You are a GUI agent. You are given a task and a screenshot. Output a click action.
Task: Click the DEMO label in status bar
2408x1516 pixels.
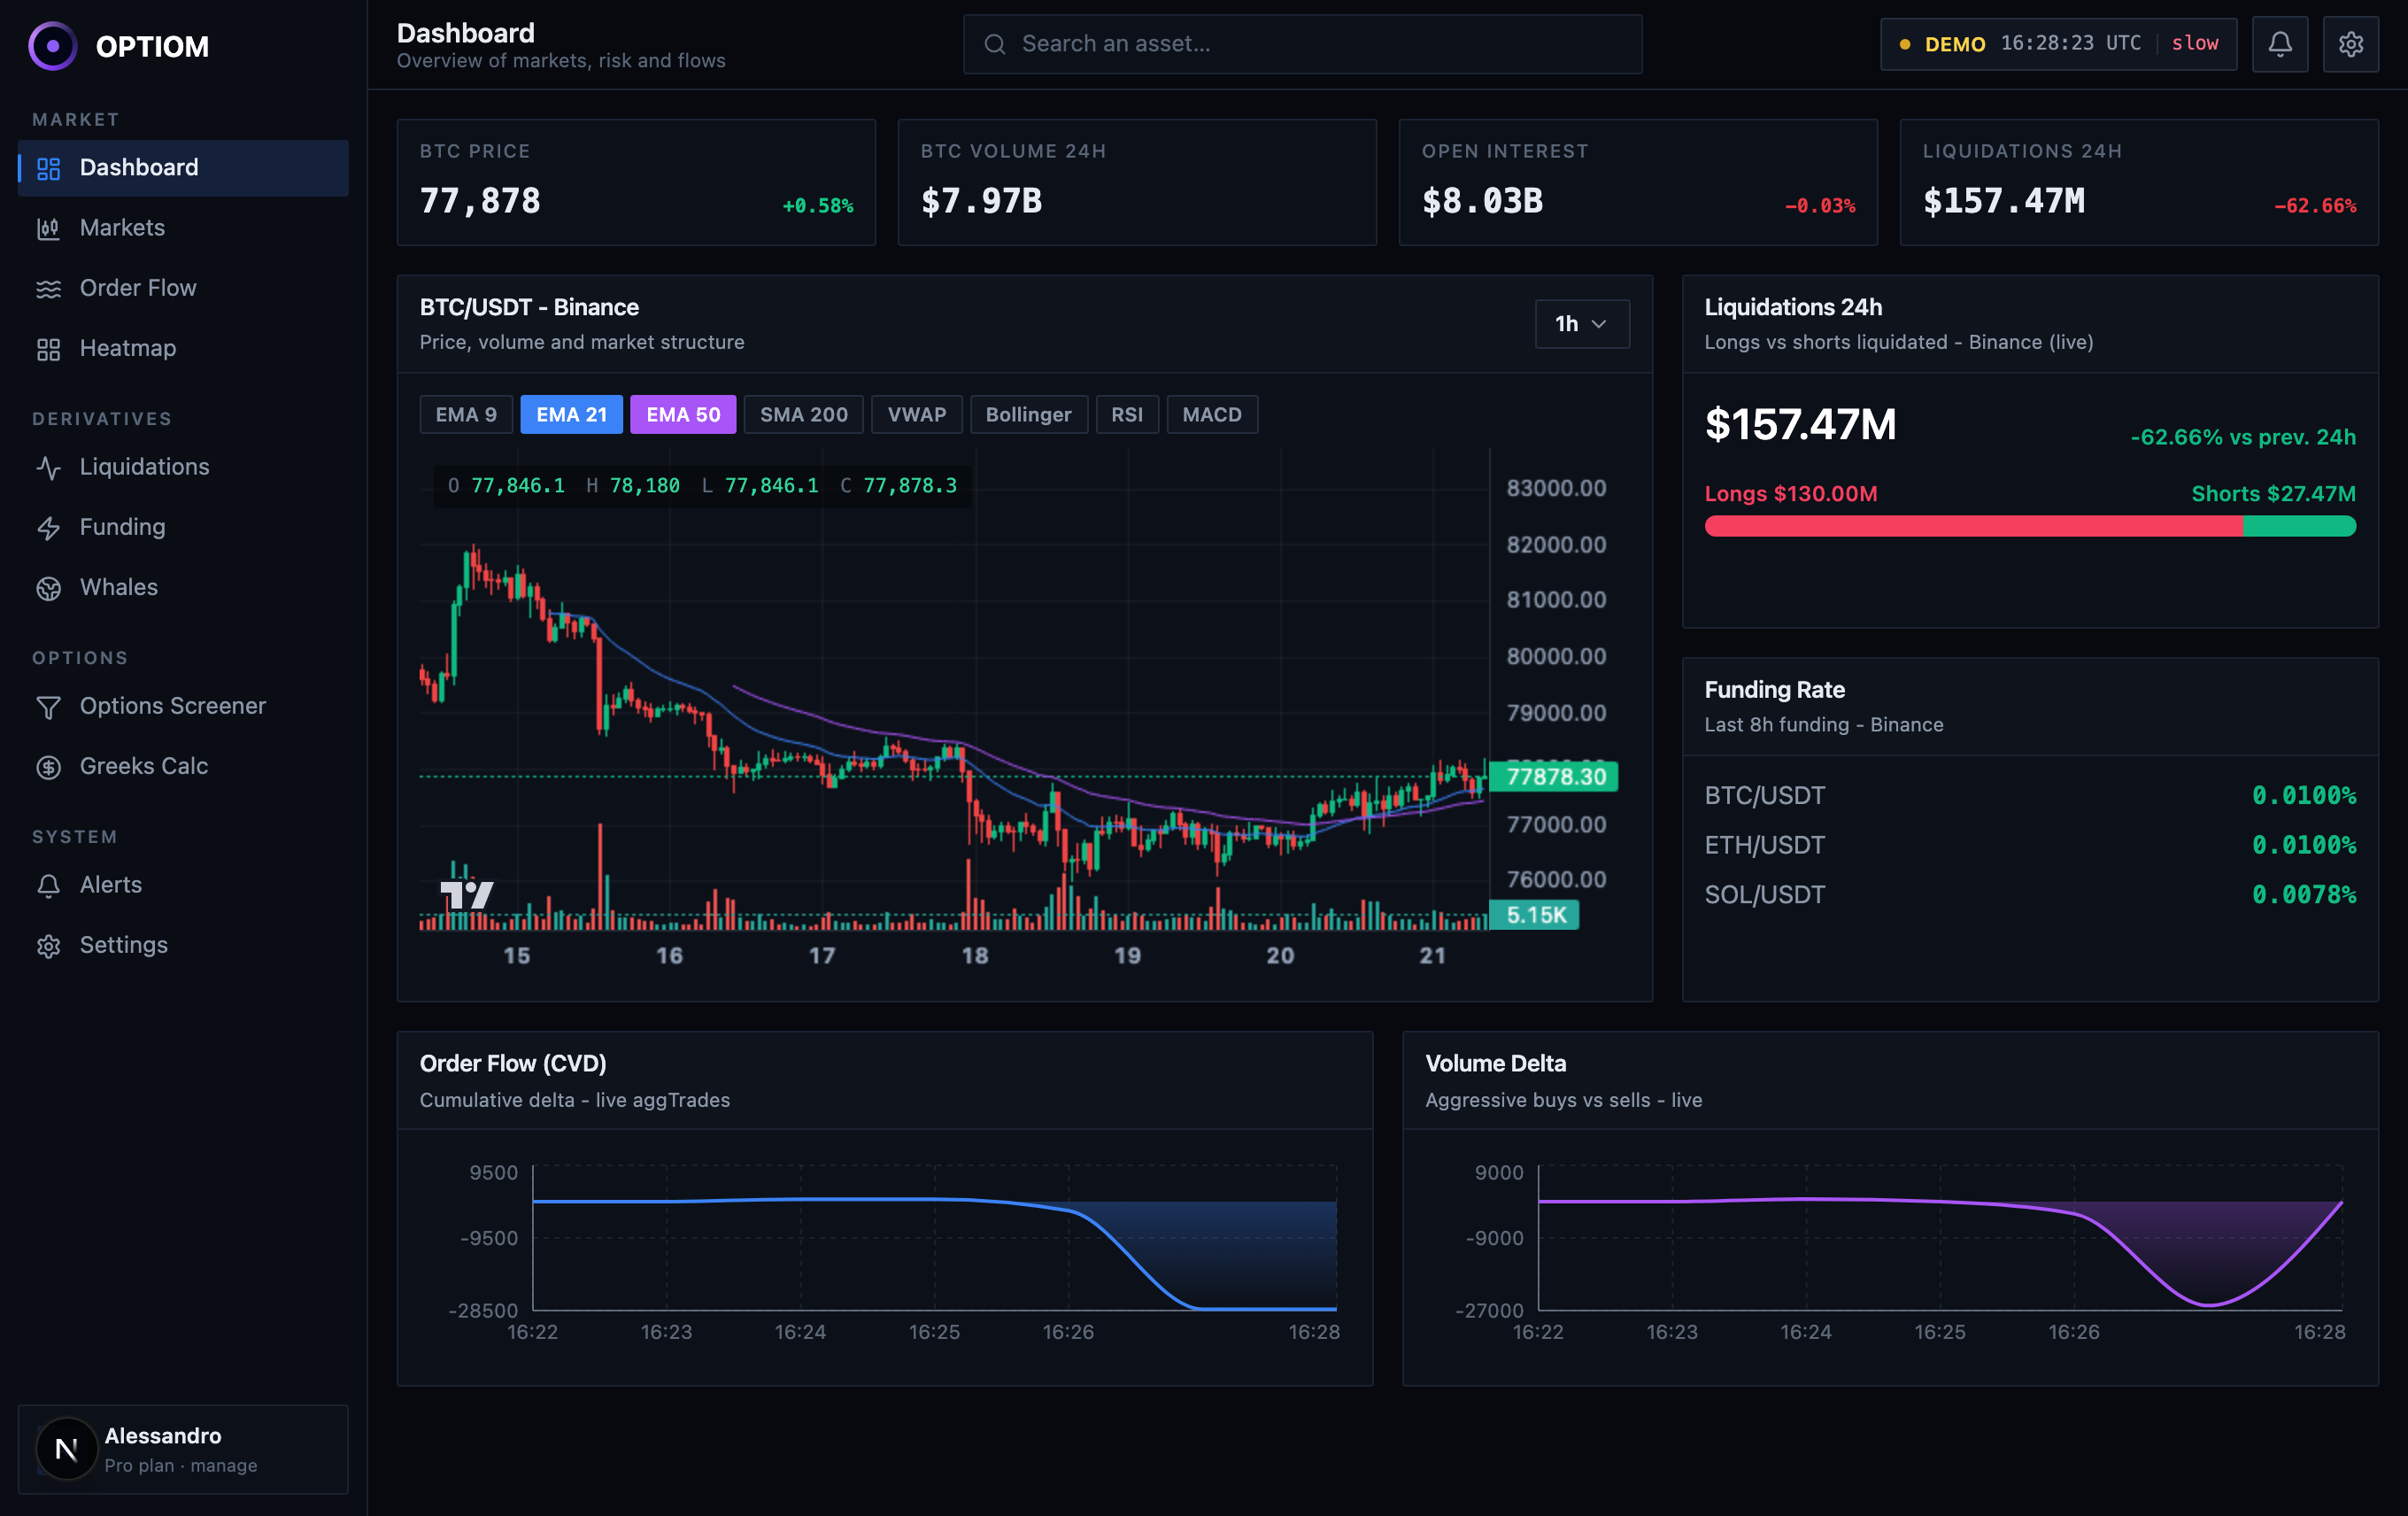(1955, 44)
